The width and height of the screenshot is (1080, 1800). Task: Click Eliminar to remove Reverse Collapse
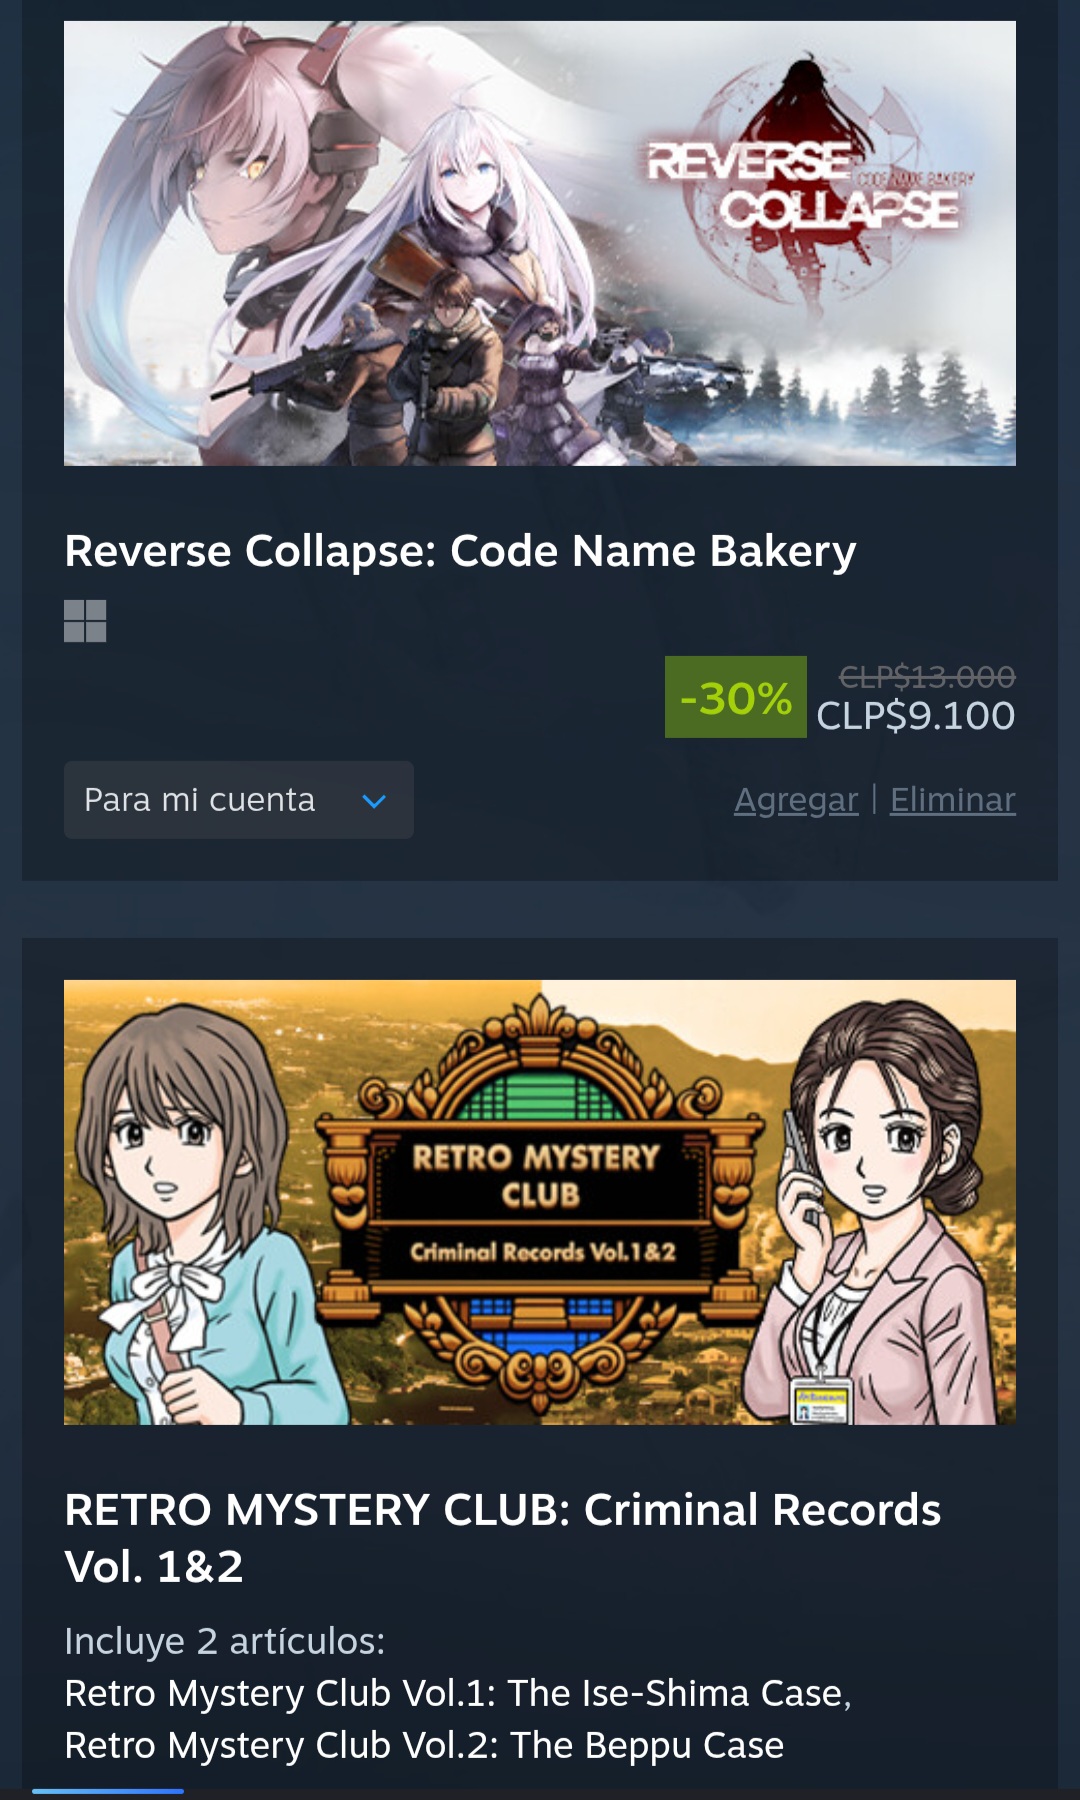point(953,800)
